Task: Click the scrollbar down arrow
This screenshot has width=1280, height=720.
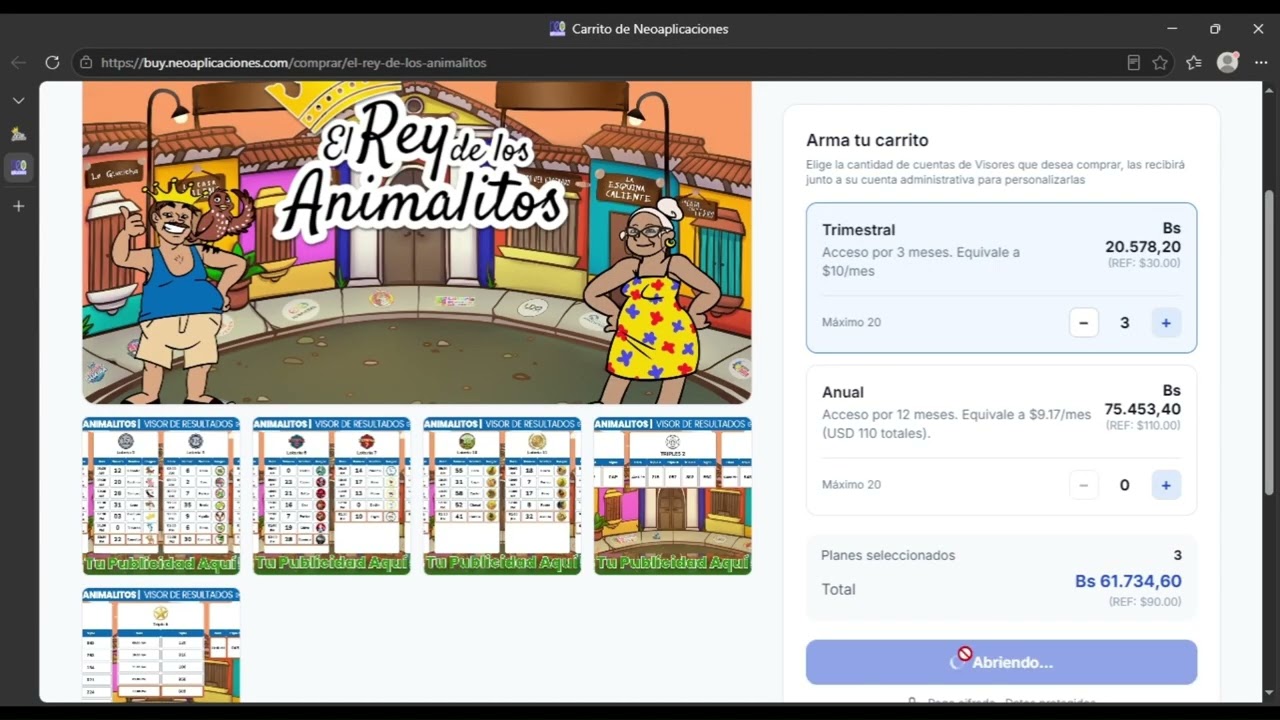Action: point(1270,692)
